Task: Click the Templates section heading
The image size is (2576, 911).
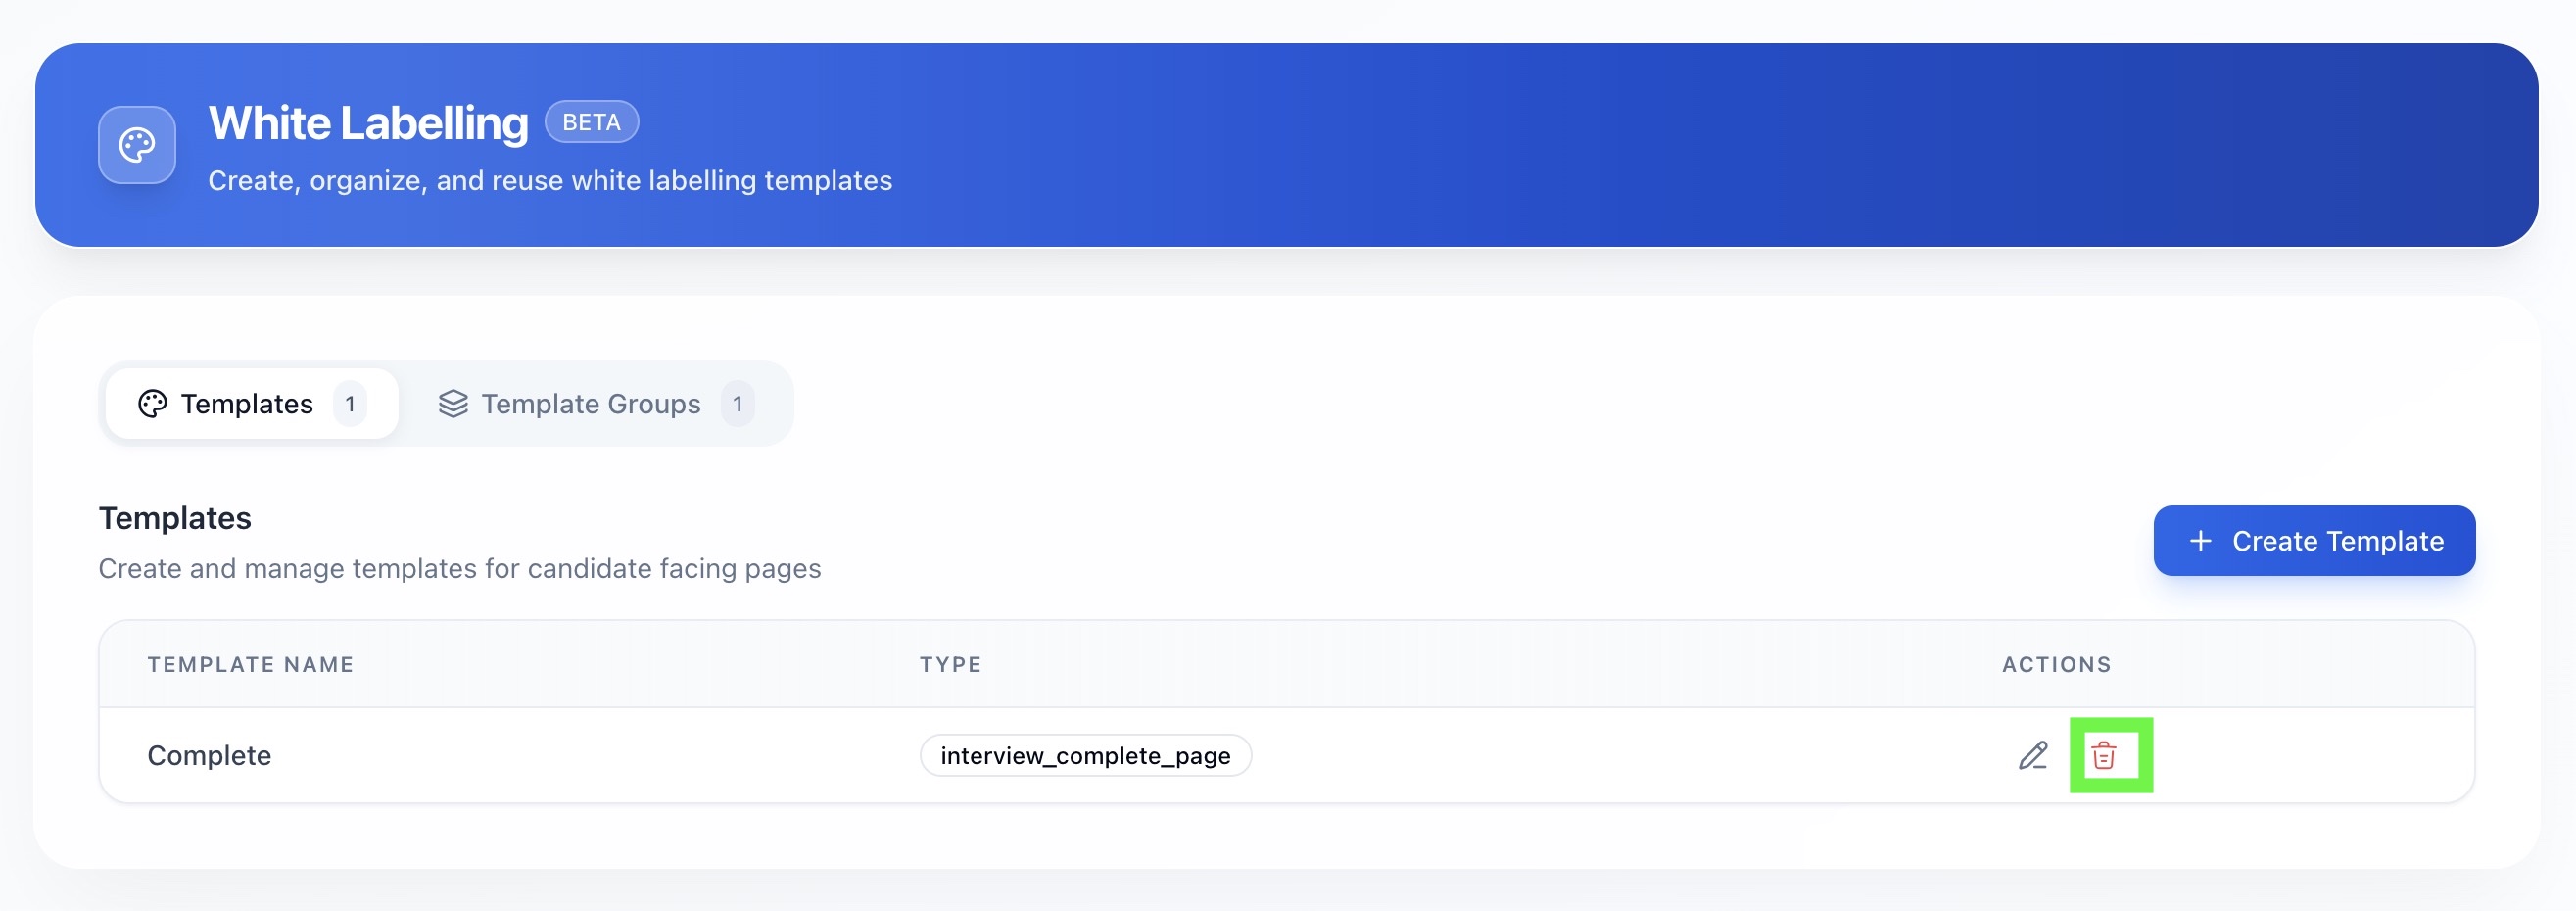Action: pyautogui.click(x=175, y=518)
